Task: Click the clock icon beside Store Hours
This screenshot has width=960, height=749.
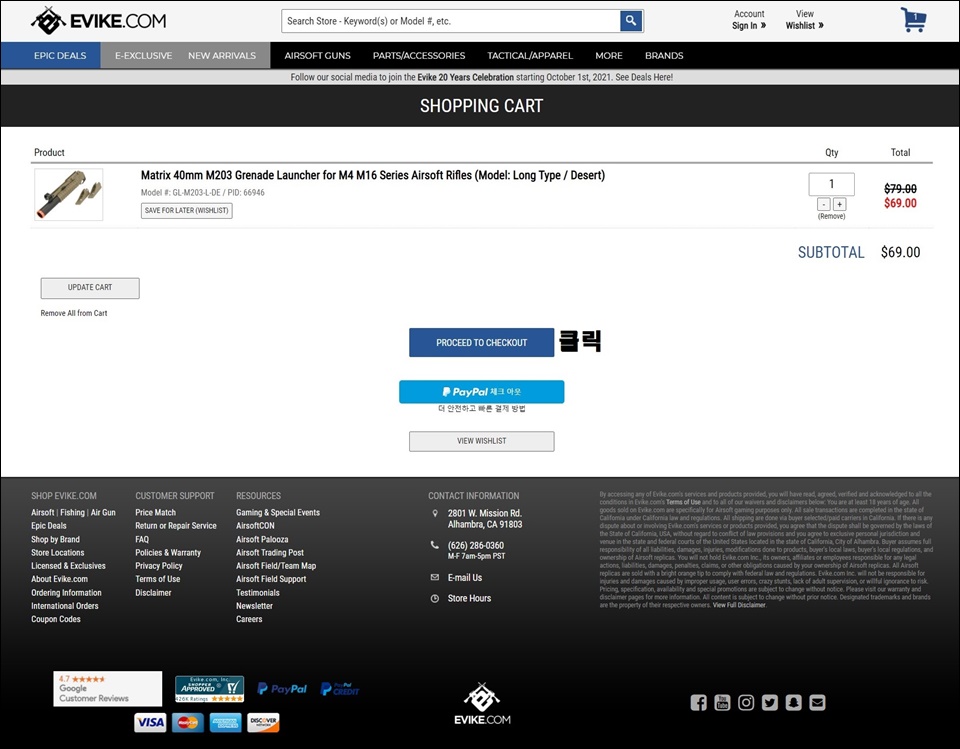Action: pos(435,598)
